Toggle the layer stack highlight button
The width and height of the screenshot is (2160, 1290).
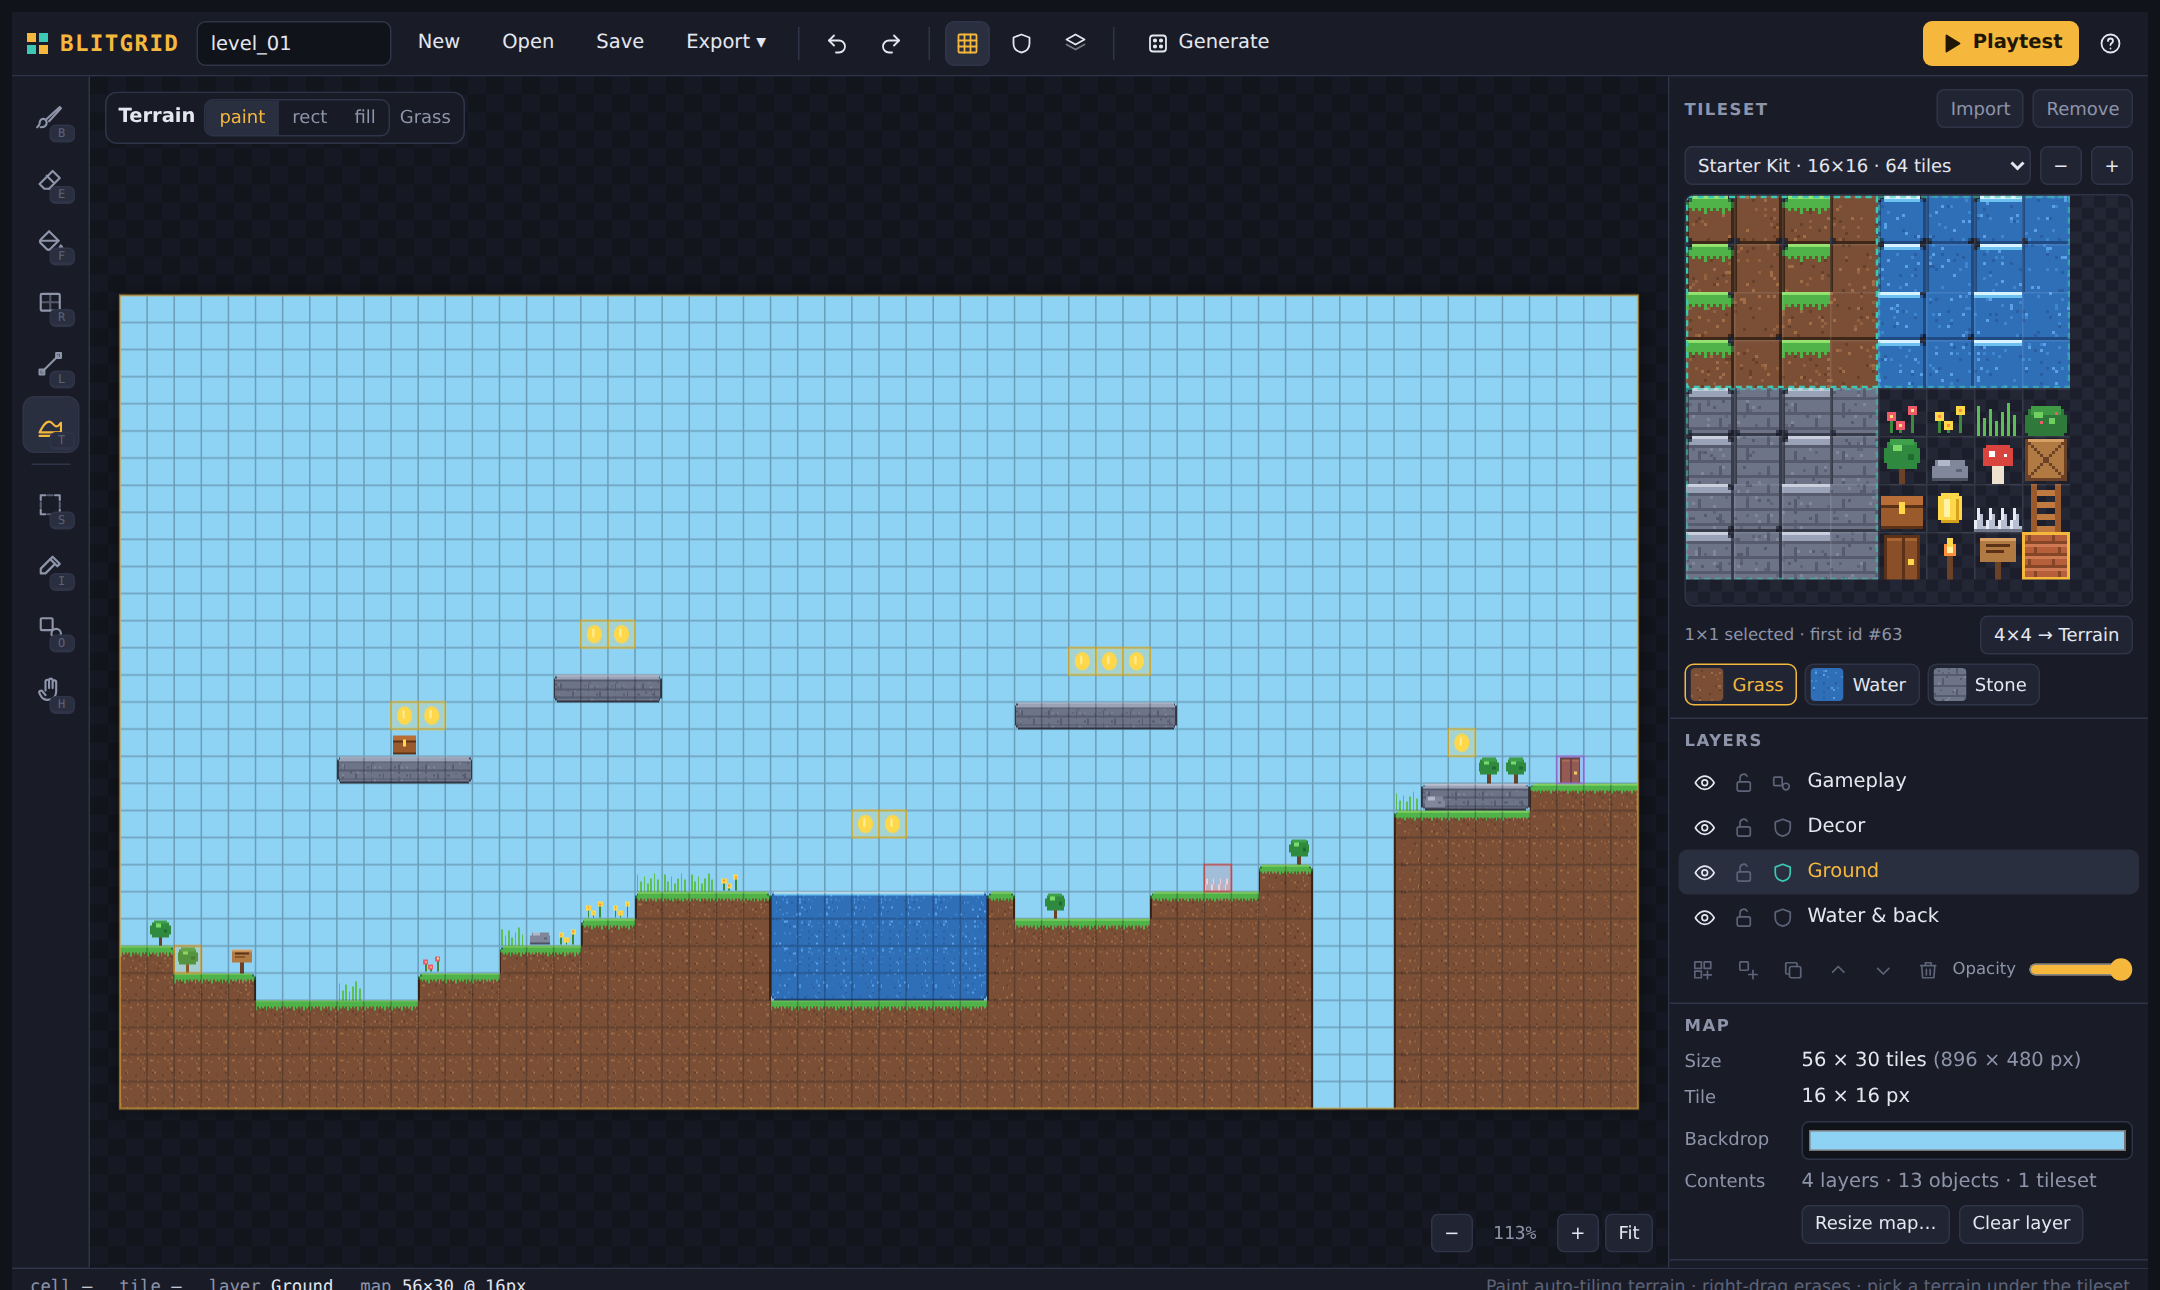point(1075,43)
